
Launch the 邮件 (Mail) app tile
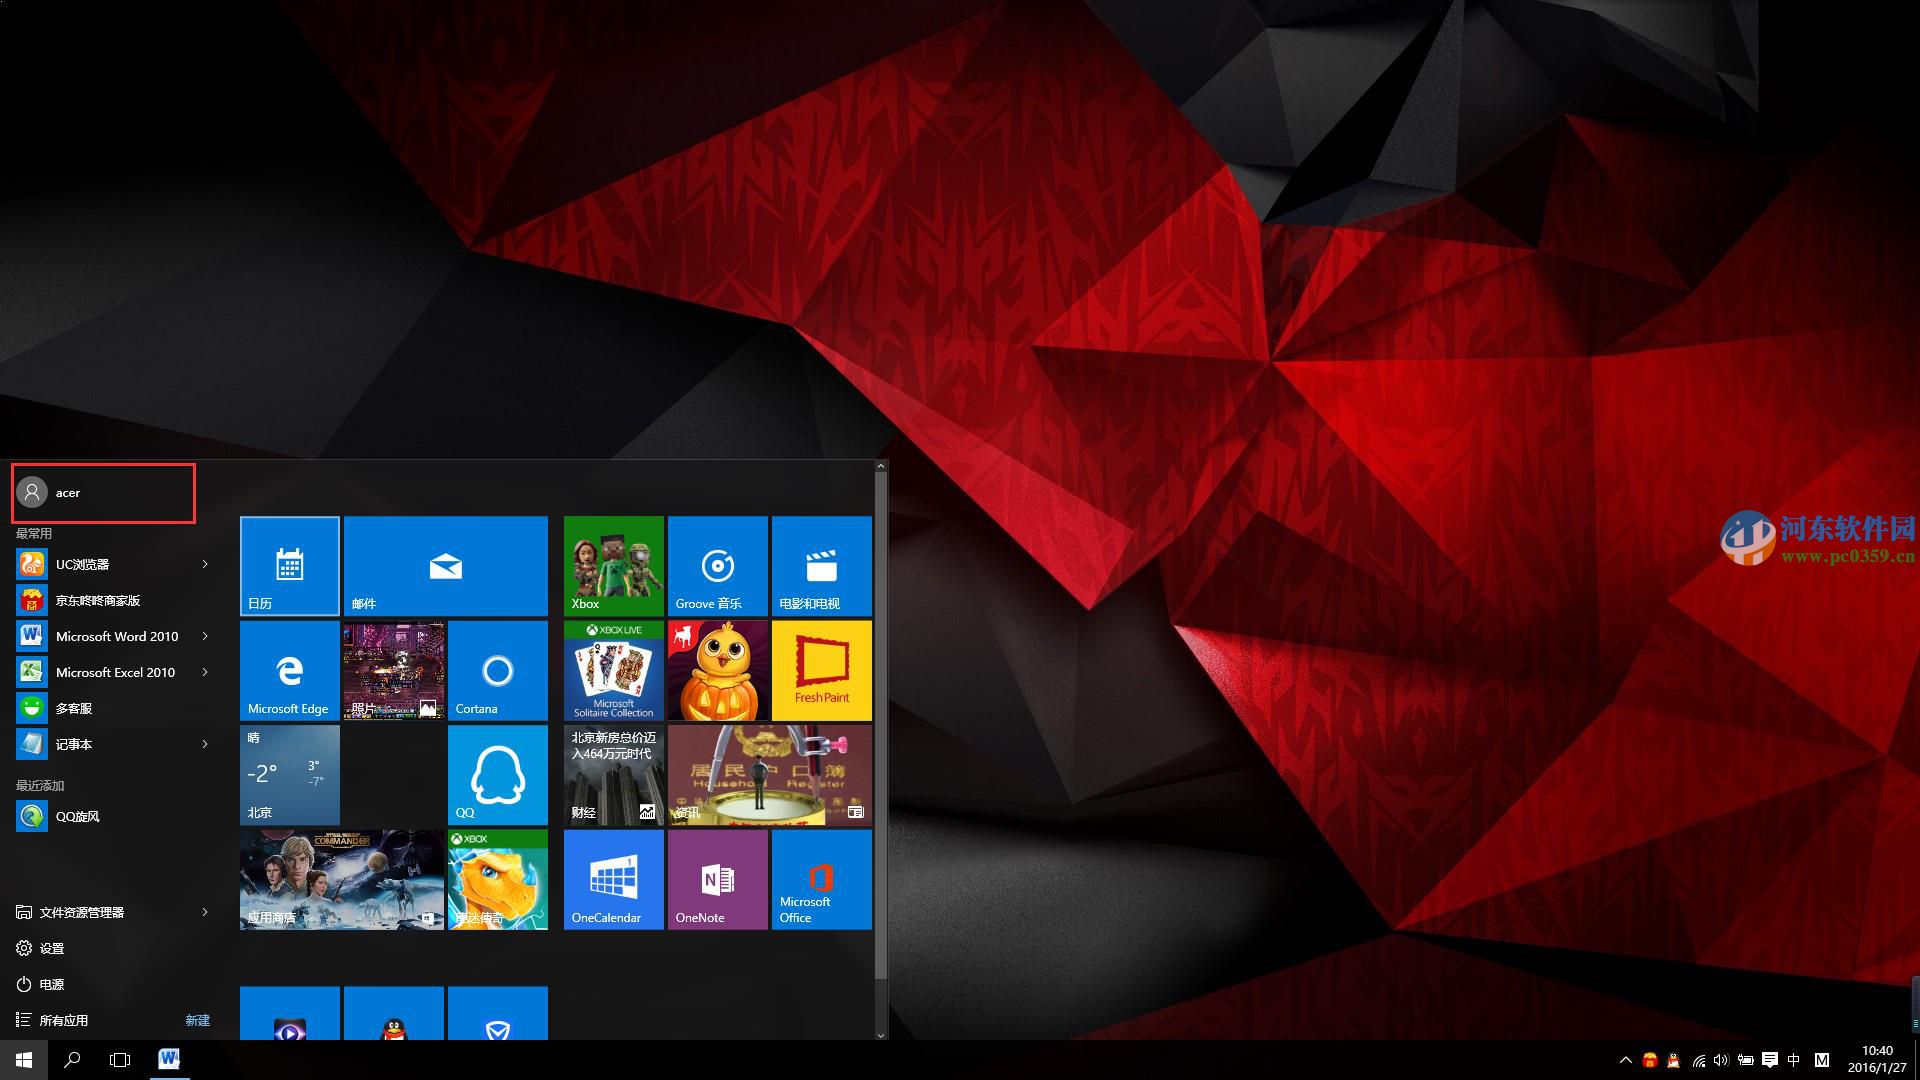point(446,565)
